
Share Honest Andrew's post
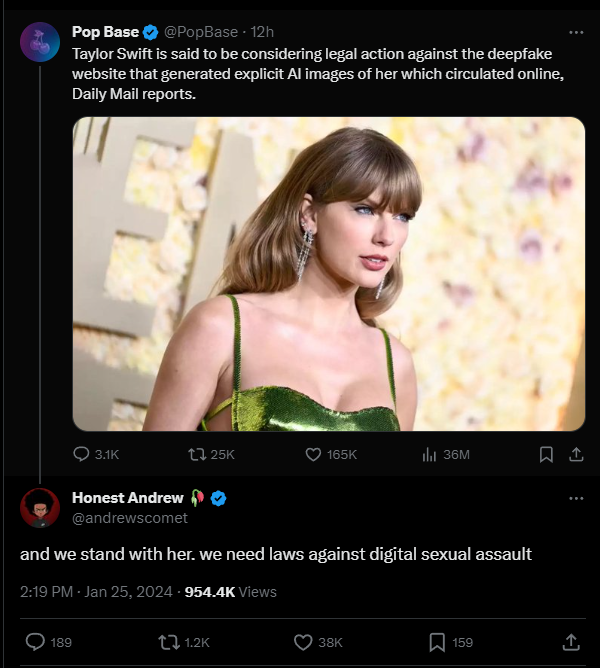pos(571,642)
